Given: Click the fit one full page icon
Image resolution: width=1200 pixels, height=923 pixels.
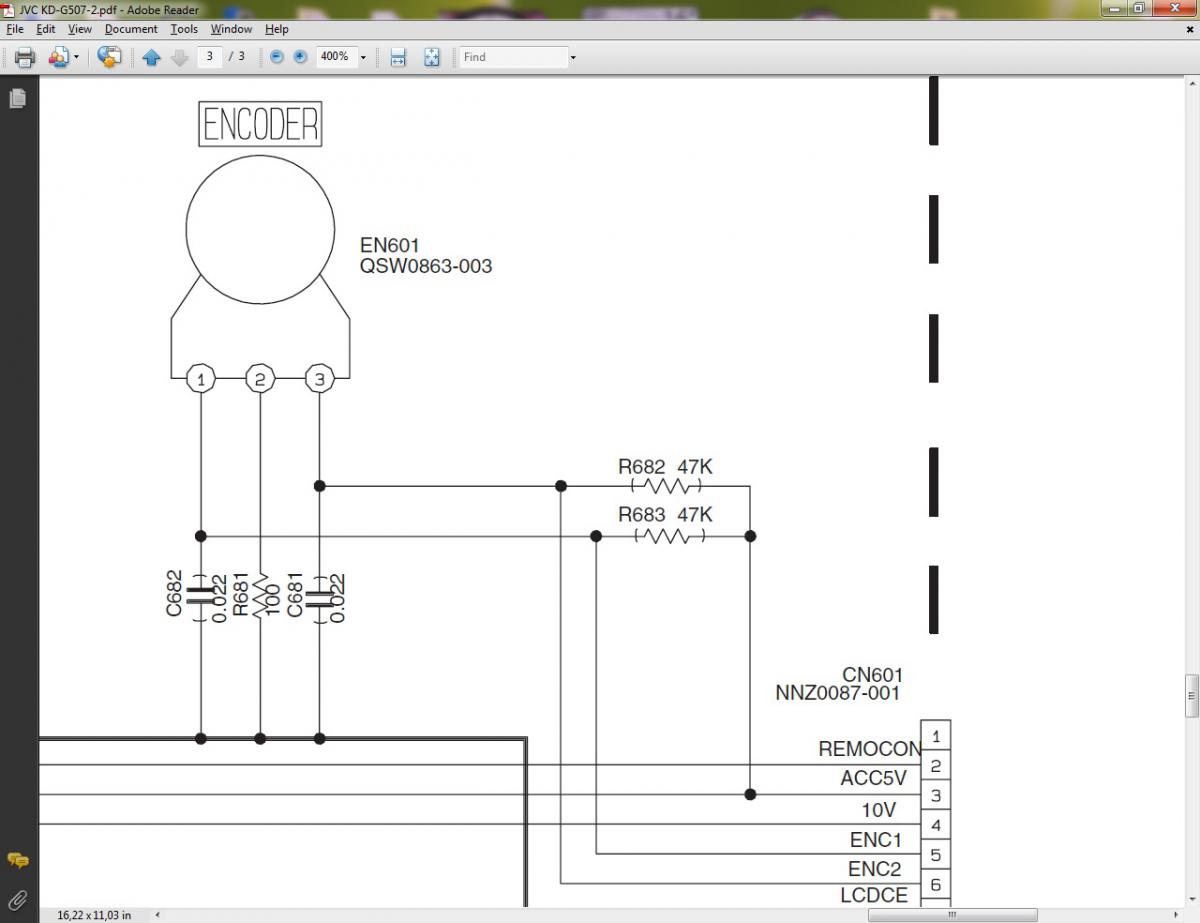Looking at the screenshot, I should point(432,57).
